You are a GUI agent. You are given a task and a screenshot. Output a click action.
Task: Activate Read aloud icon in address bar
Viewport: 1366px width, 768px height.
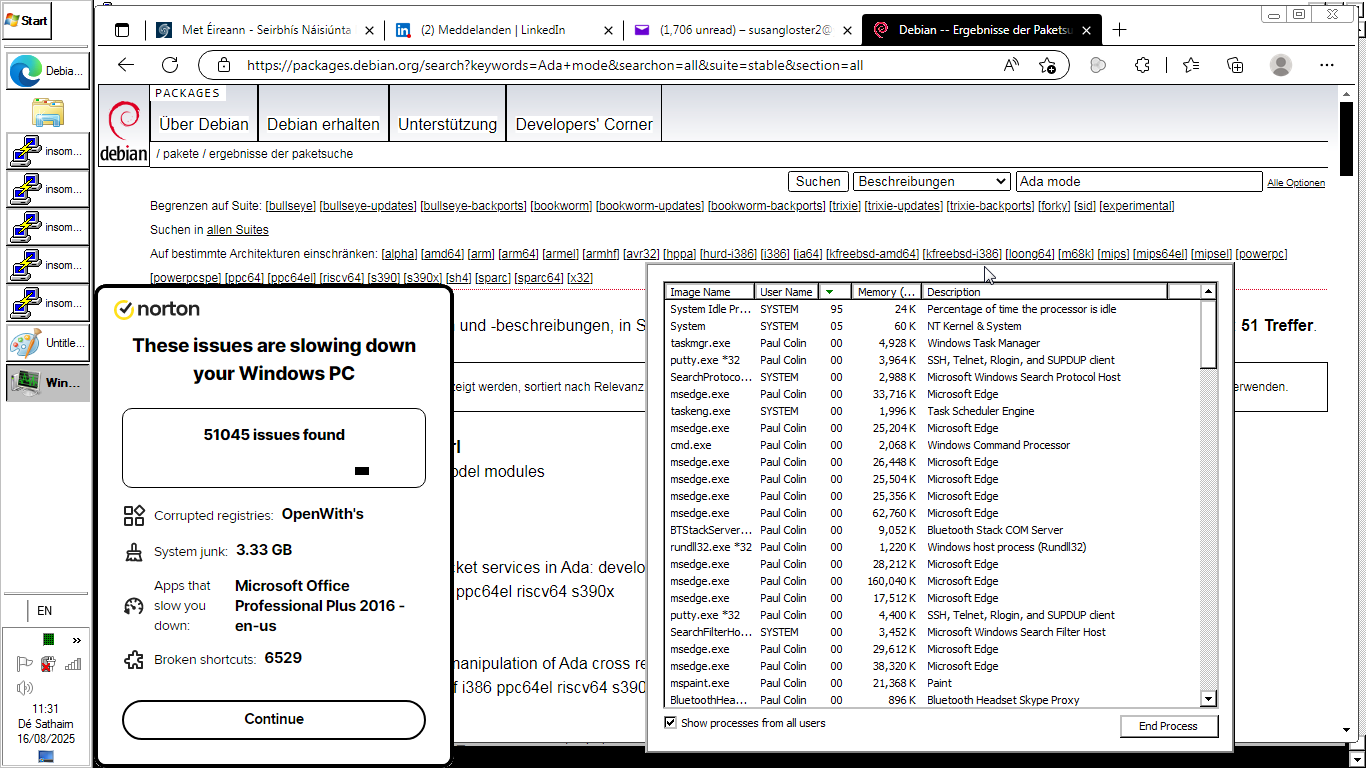[x=1011, y=65]
